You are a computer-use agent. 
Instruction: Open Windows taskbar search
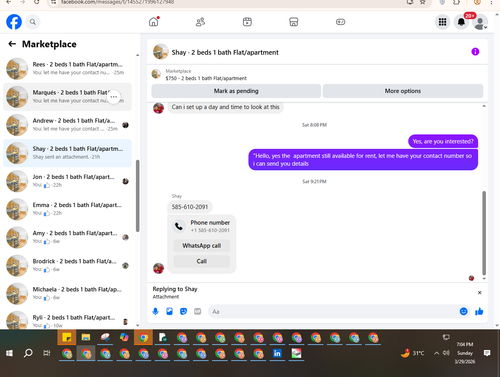tap(28, 353)
